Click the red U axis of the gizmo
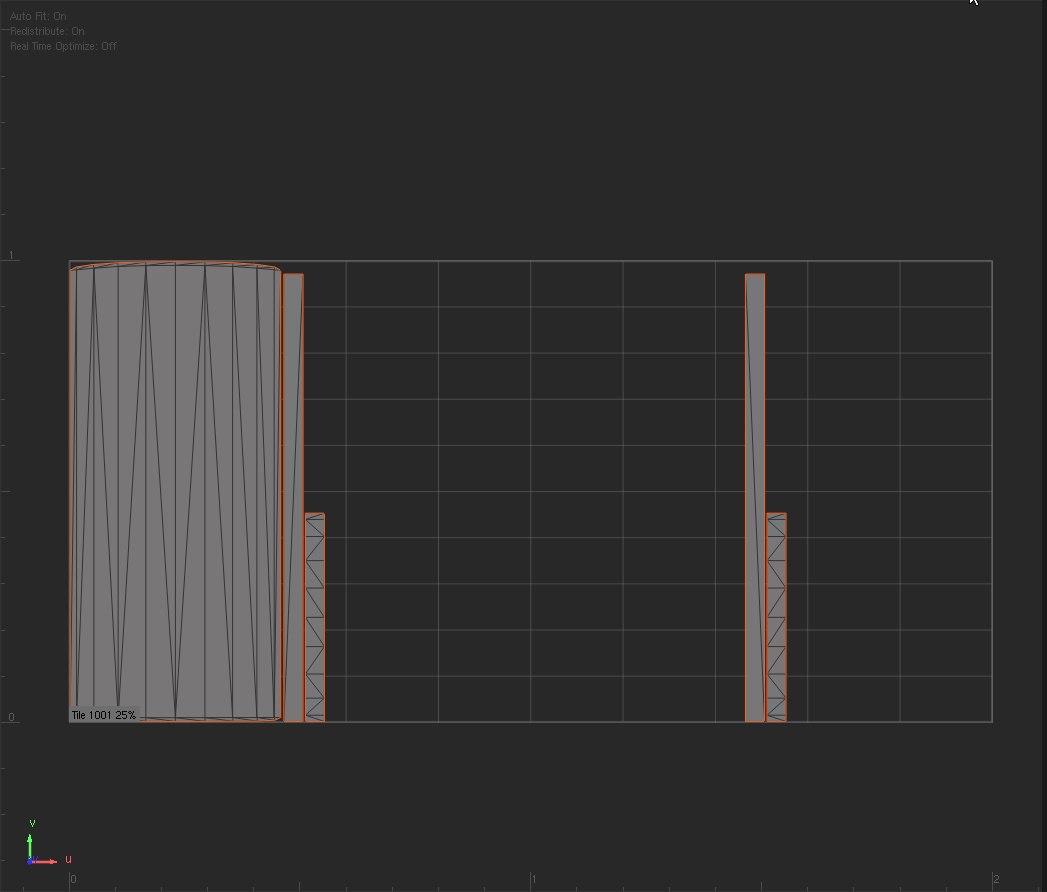Screen dimensions: 1047x892 (x=44, y=861)
